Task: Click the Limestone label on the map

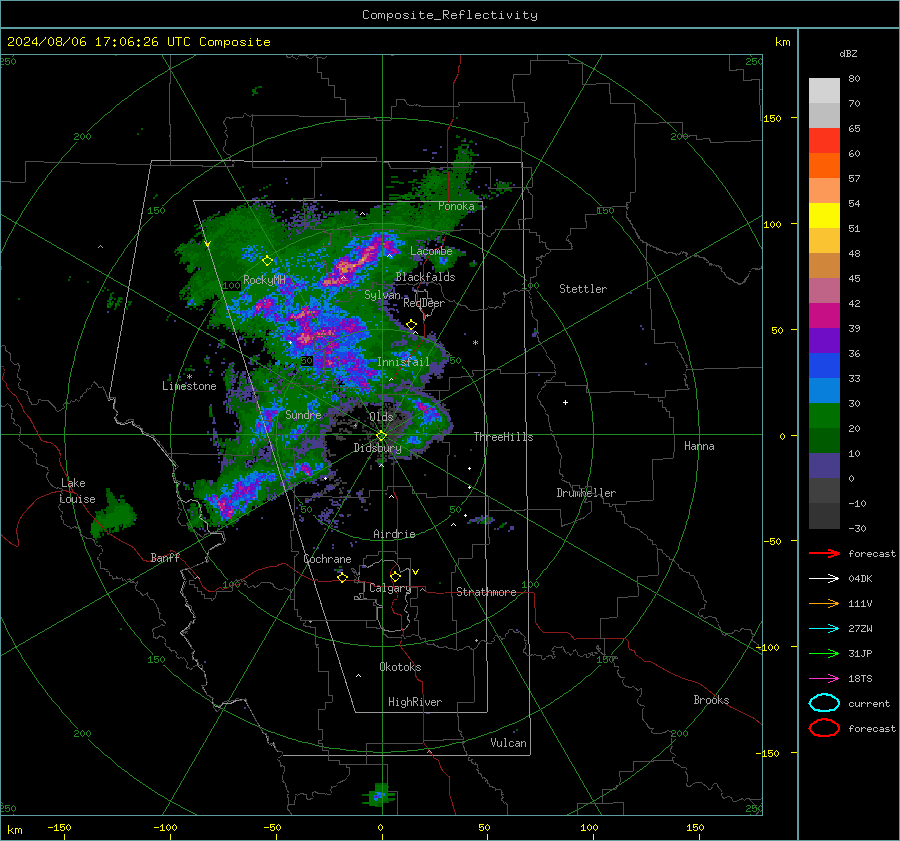Action: (189, 386)
